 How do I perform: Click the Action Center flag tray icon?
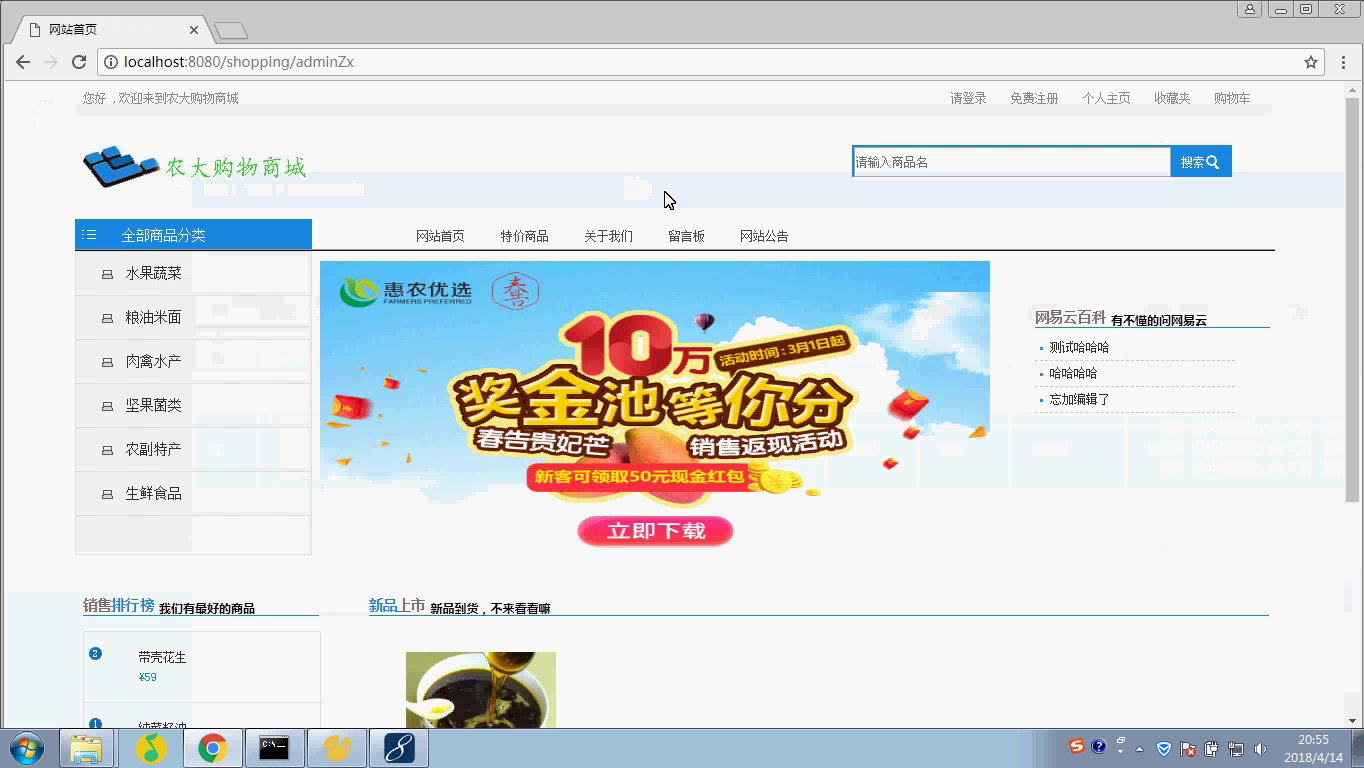1188,749
